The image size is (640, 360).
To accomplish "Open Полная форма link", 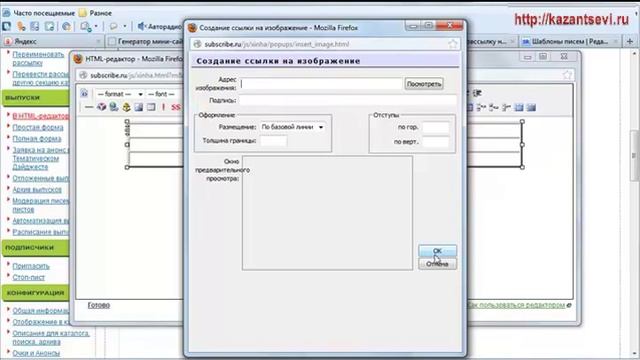I will 37,139.
